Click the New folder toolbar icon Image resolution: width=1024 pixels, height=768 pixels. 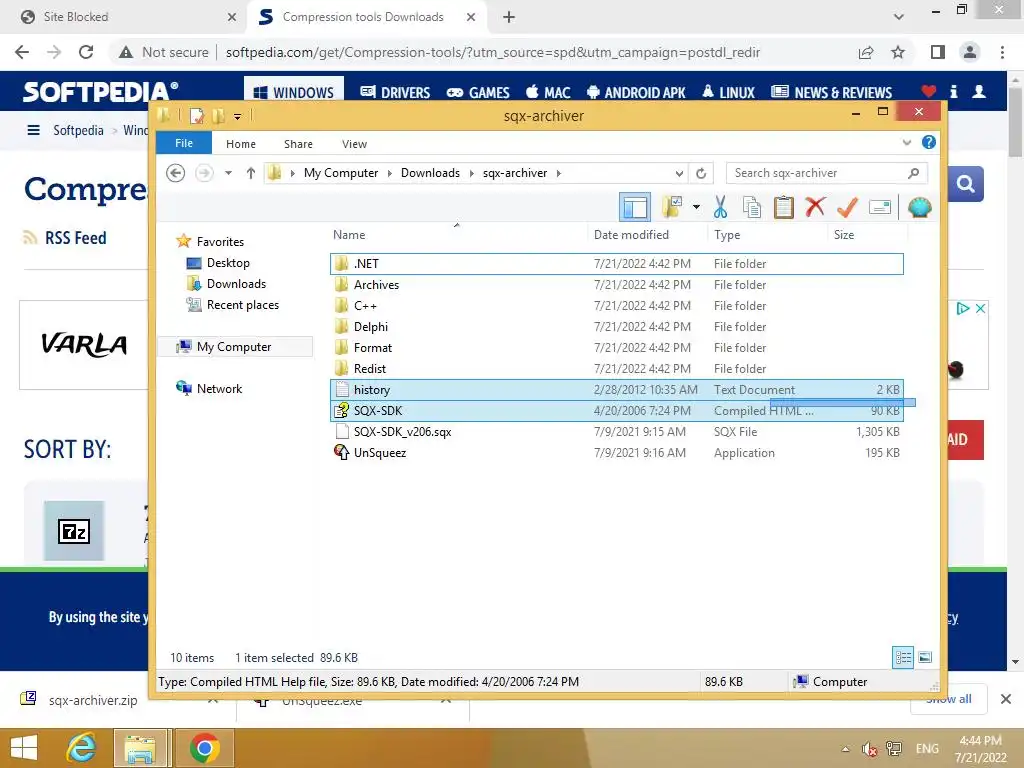pos(672,207)
